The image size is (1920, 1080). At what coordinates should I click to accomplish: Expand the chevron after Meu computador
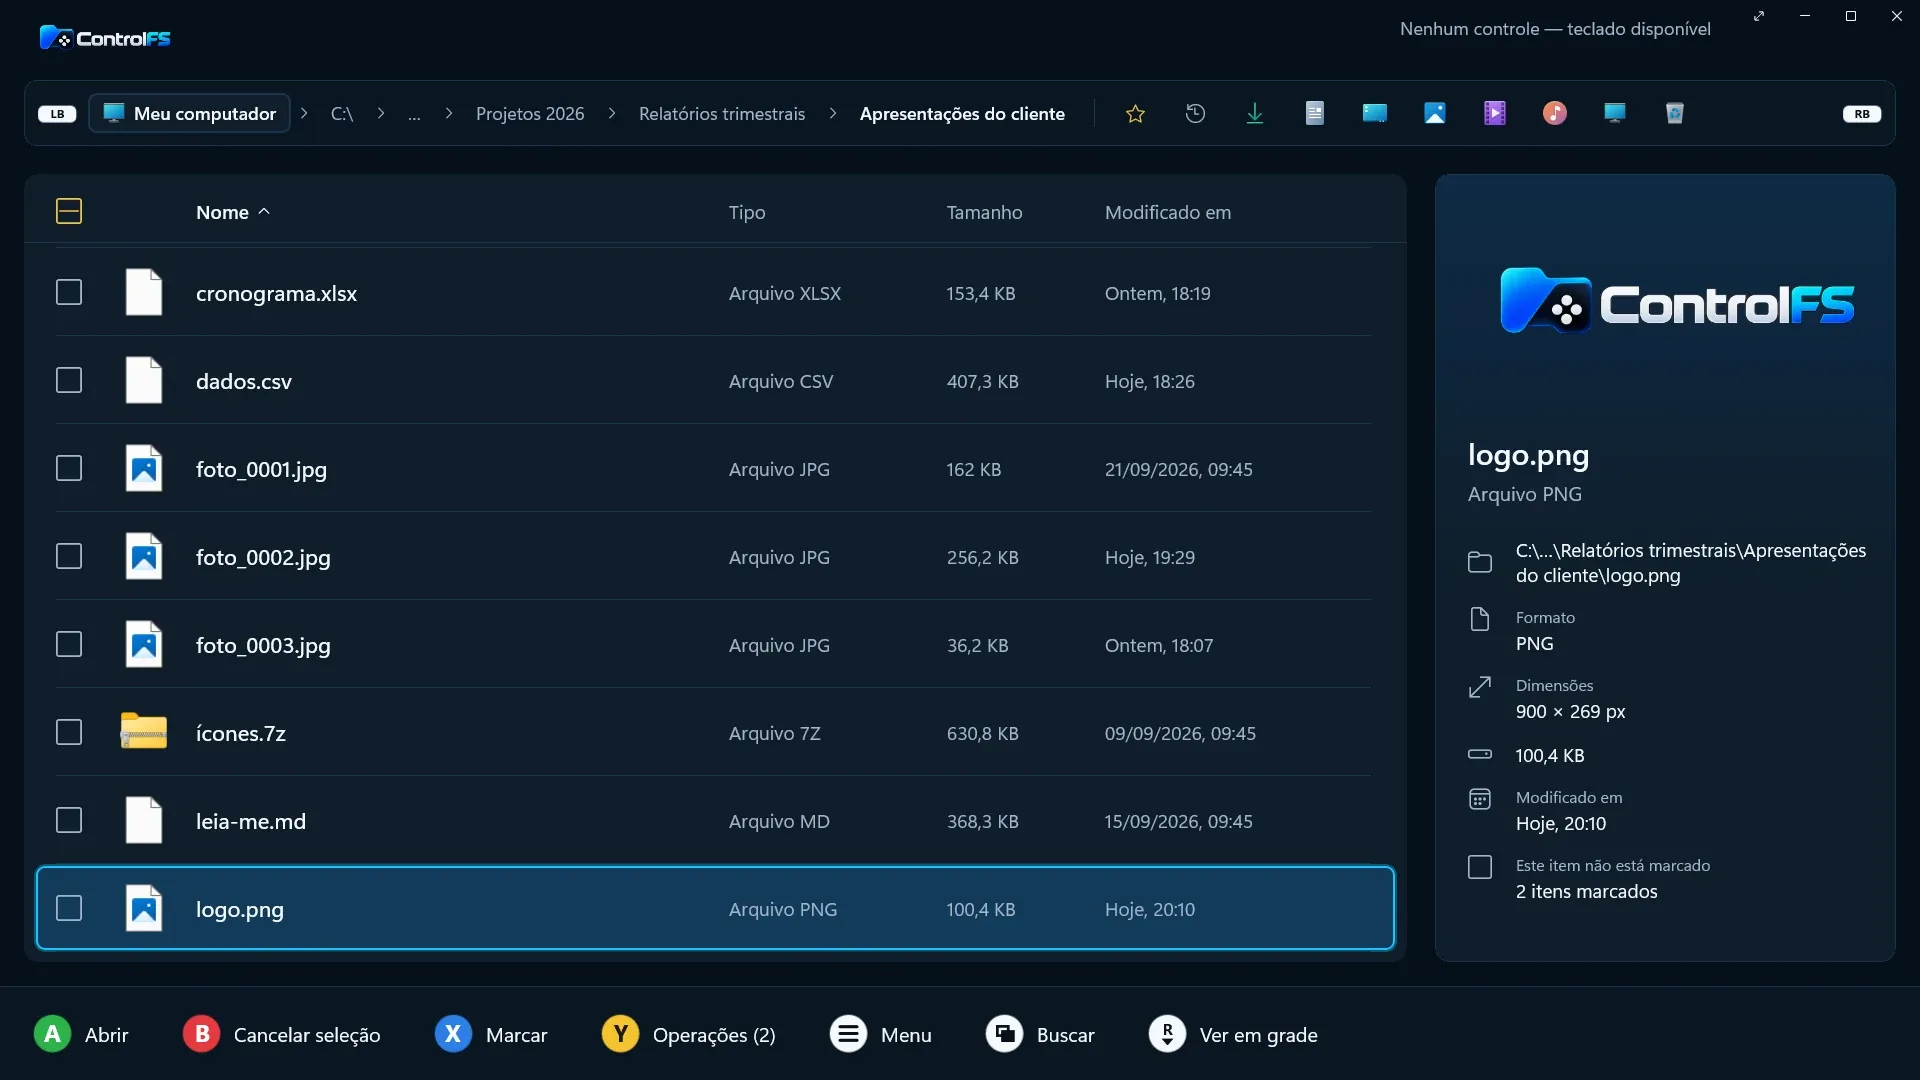click(305, 113)
